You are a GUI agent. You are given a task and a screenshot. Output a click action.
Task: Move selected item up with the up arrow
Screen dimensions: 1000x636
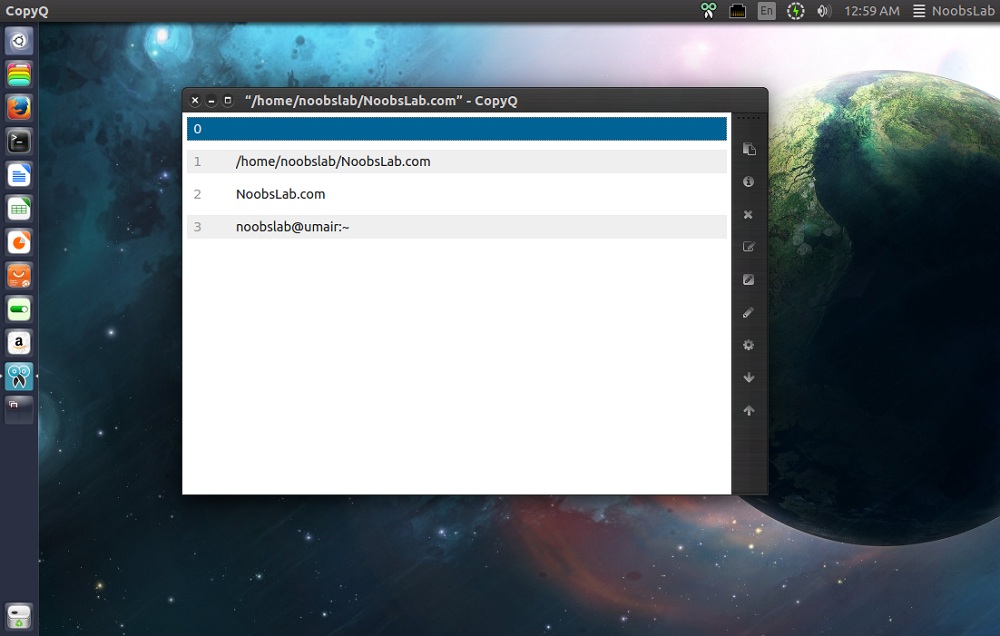(749, 410)
